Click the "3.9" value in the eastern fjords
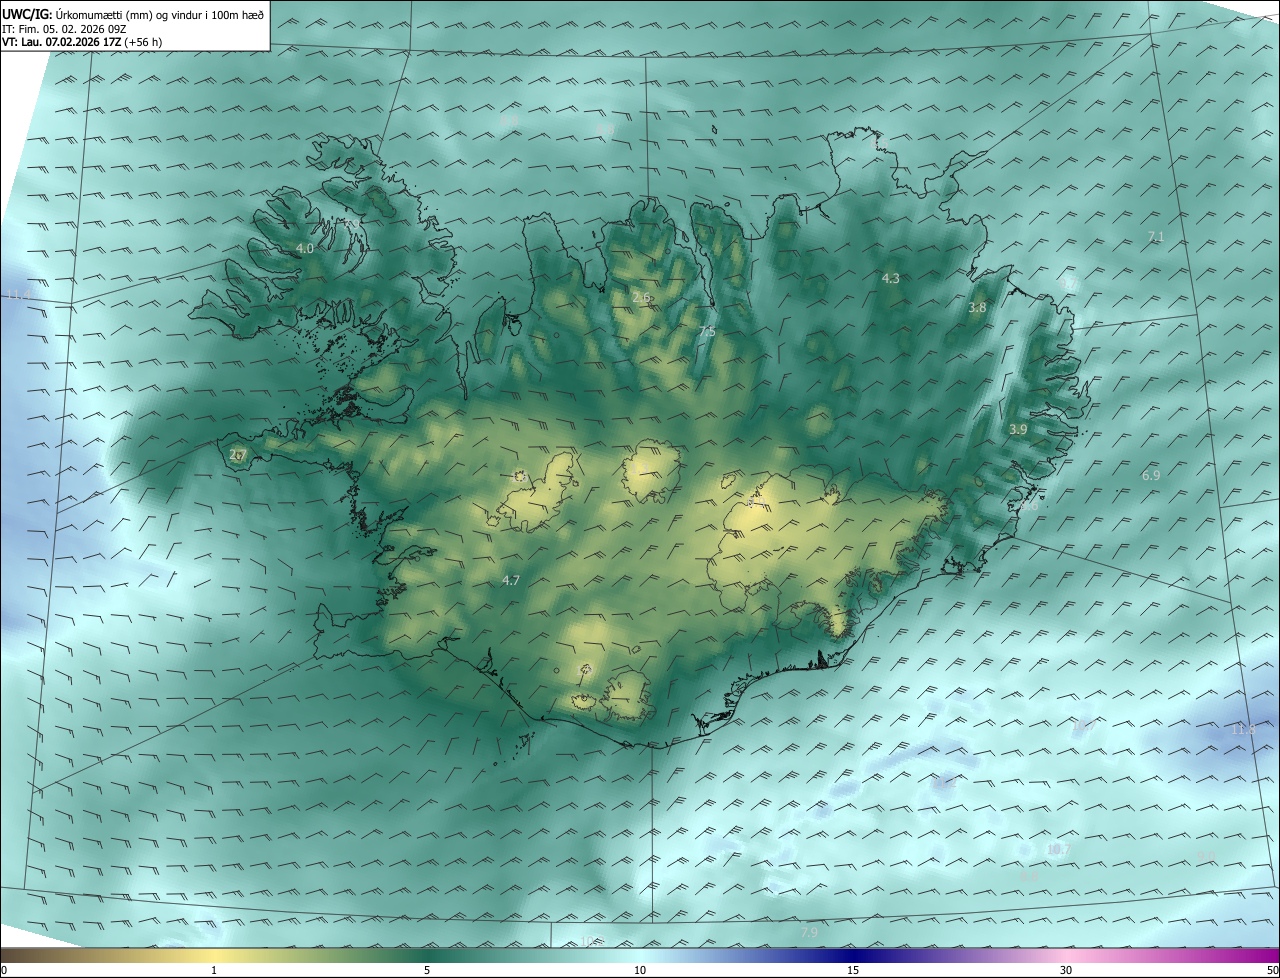This screenshot has height=978, width=1280. 1018,429
